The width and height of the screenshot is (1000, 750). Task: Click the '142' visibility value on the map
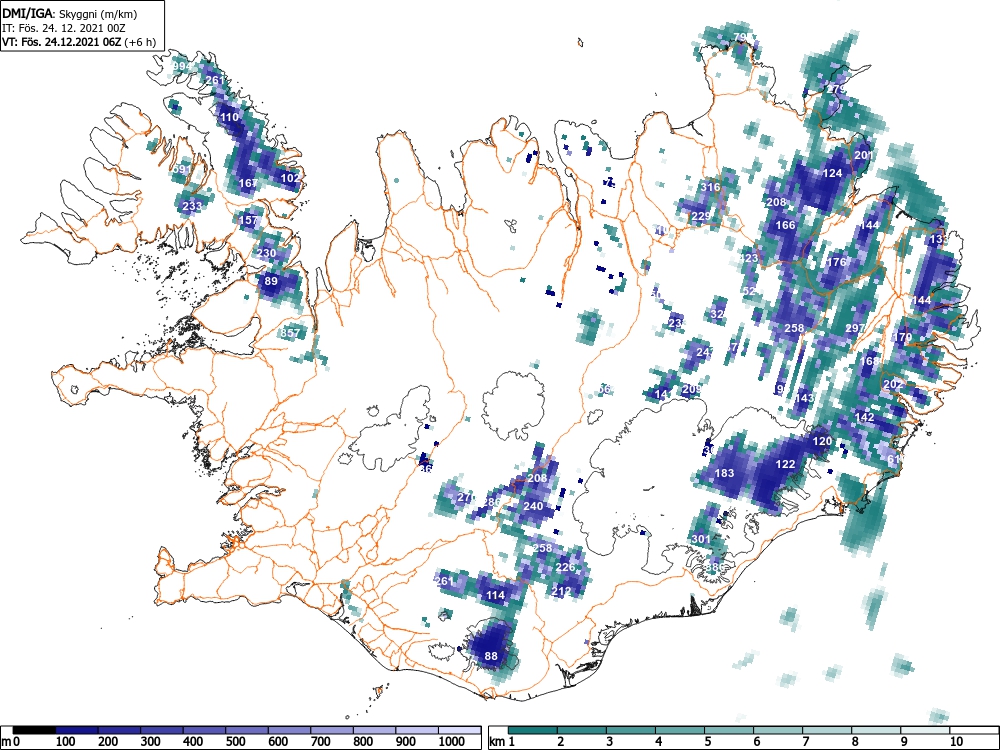(865, 417)
